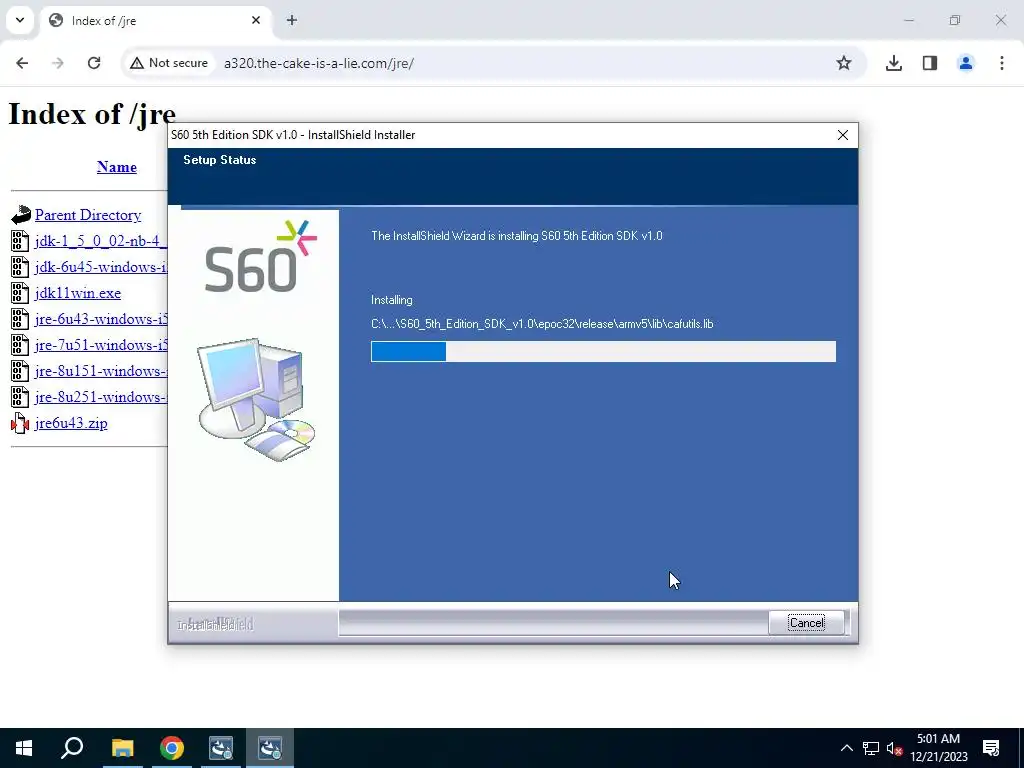The width and height of the screenshot is (1024, 768).
Task: Open File Explorer from taskbar
Action: pos(122,748)
